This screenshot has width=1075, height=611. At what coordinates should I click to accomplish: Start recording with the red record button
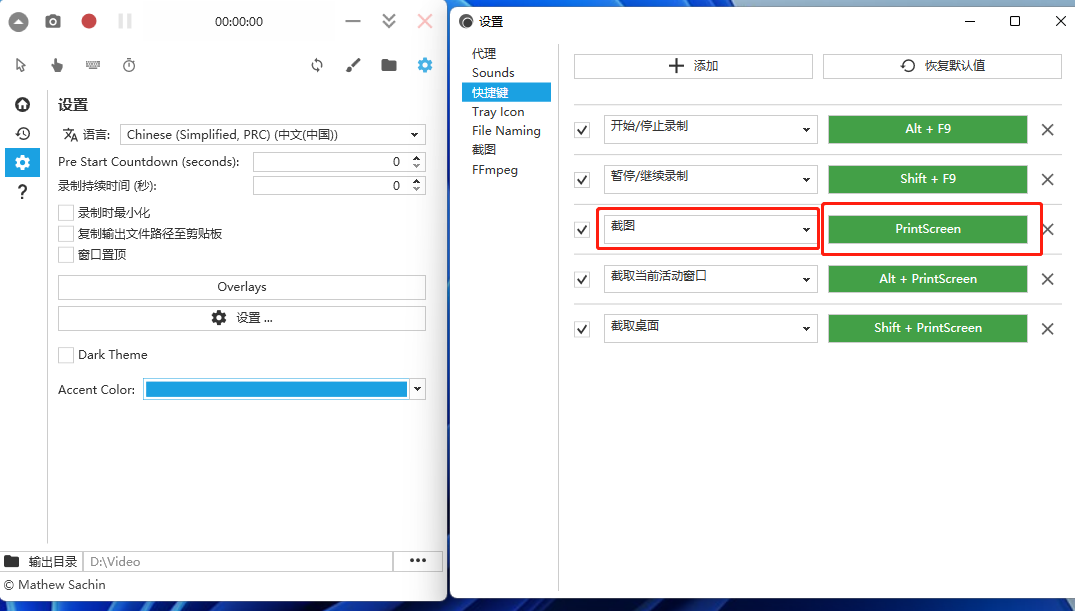[x=89, y=21]
